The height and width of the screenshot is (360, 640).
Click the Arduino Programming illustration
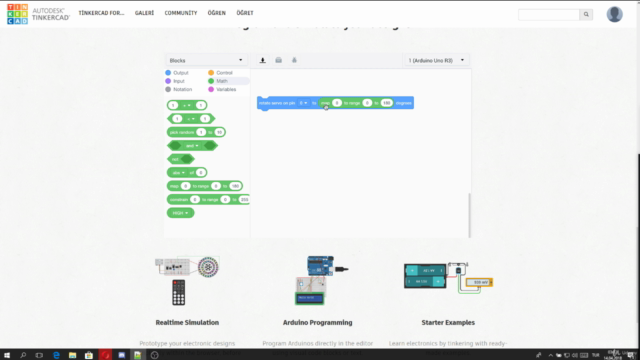321,280
